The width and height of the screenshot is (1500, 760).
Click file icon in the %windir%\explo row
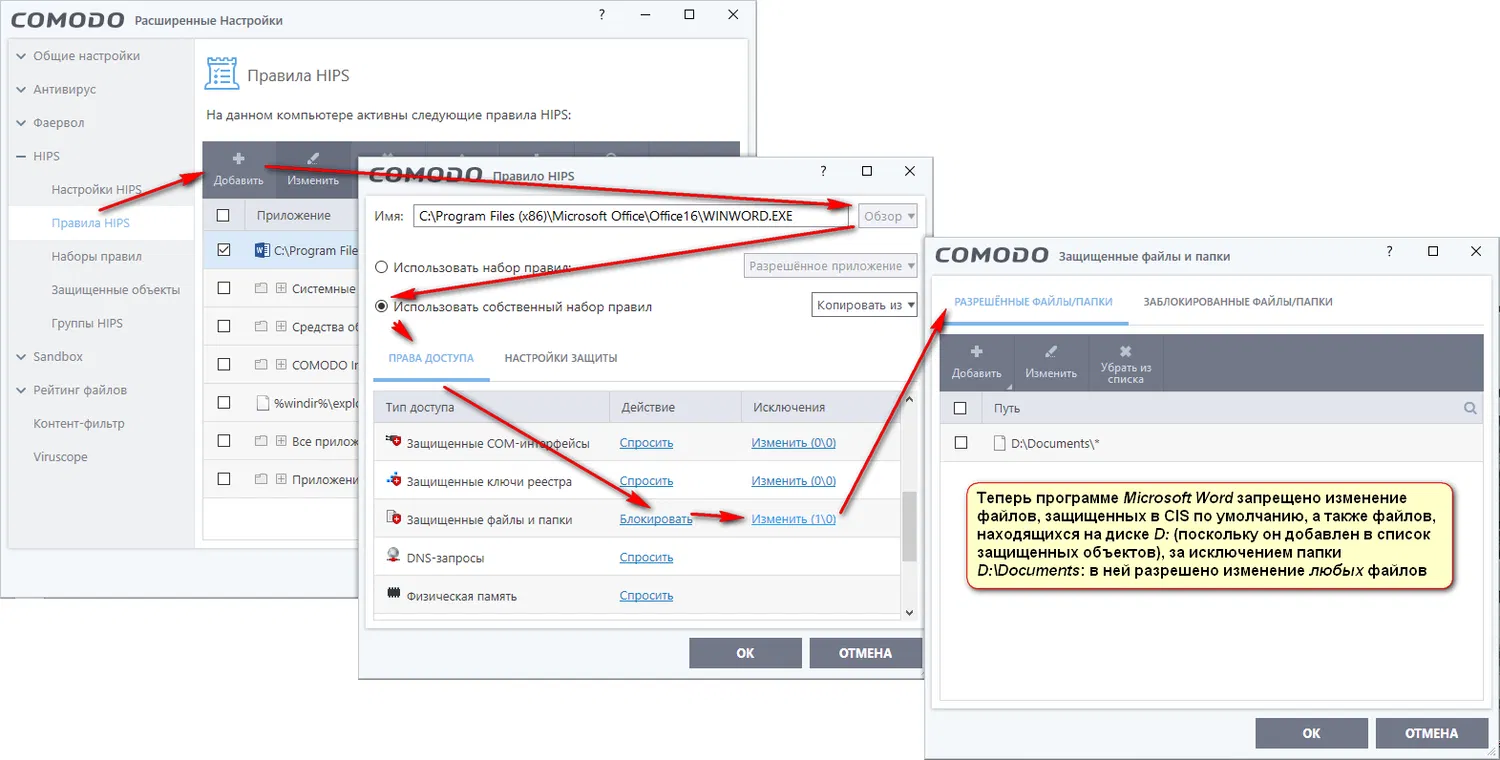[264, 404]
